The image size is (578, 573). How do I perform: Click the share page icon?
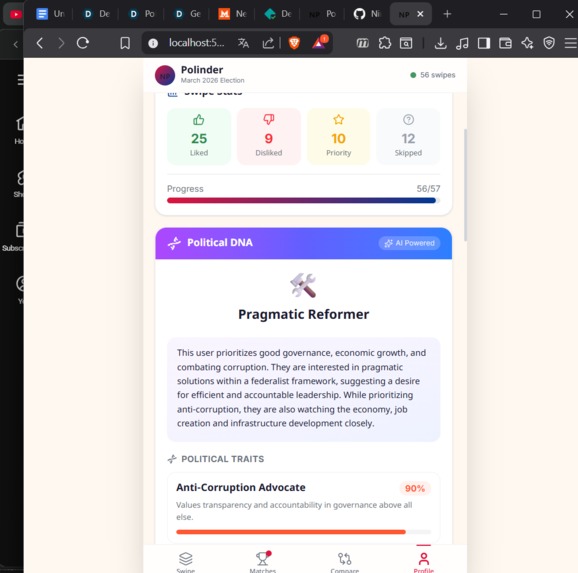(268, 43)
